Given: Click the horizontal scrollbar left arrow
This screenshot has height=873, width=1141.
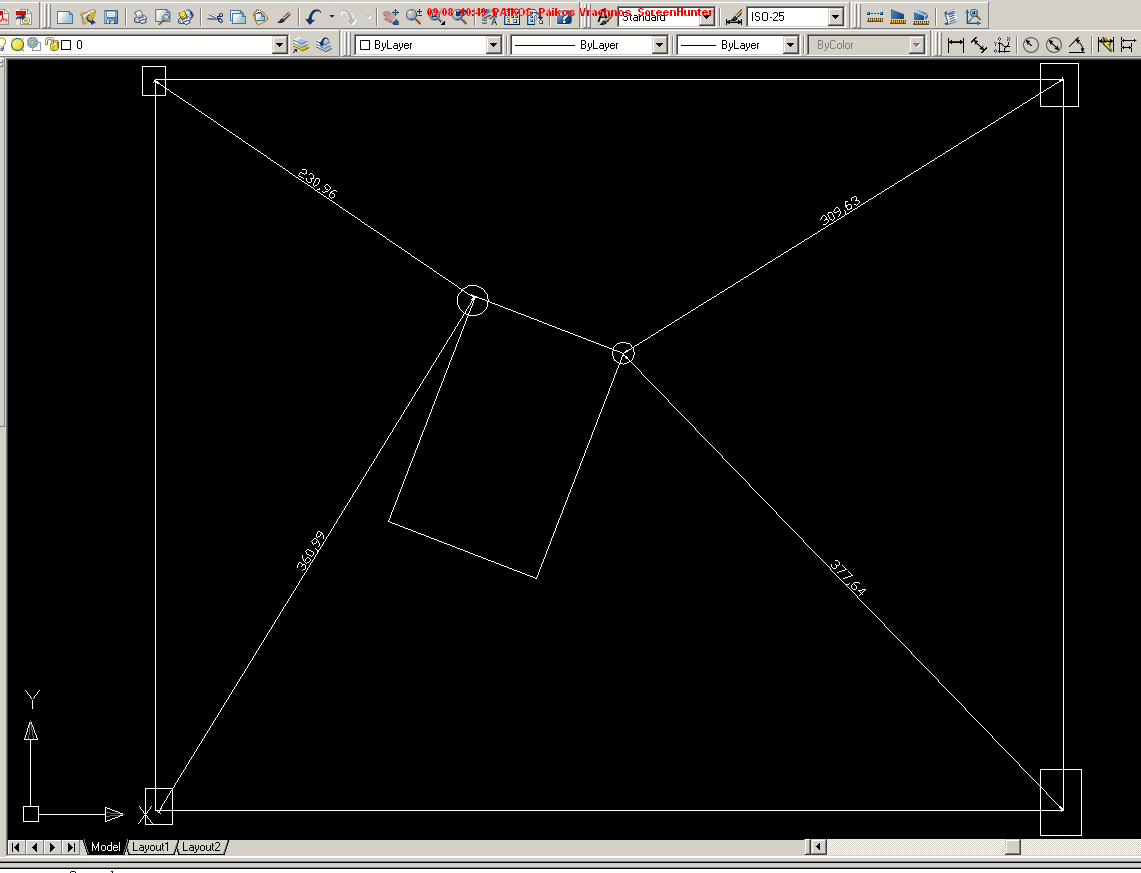Looking at the screenshot, I should pyautogui.click(x=818, y=847).
